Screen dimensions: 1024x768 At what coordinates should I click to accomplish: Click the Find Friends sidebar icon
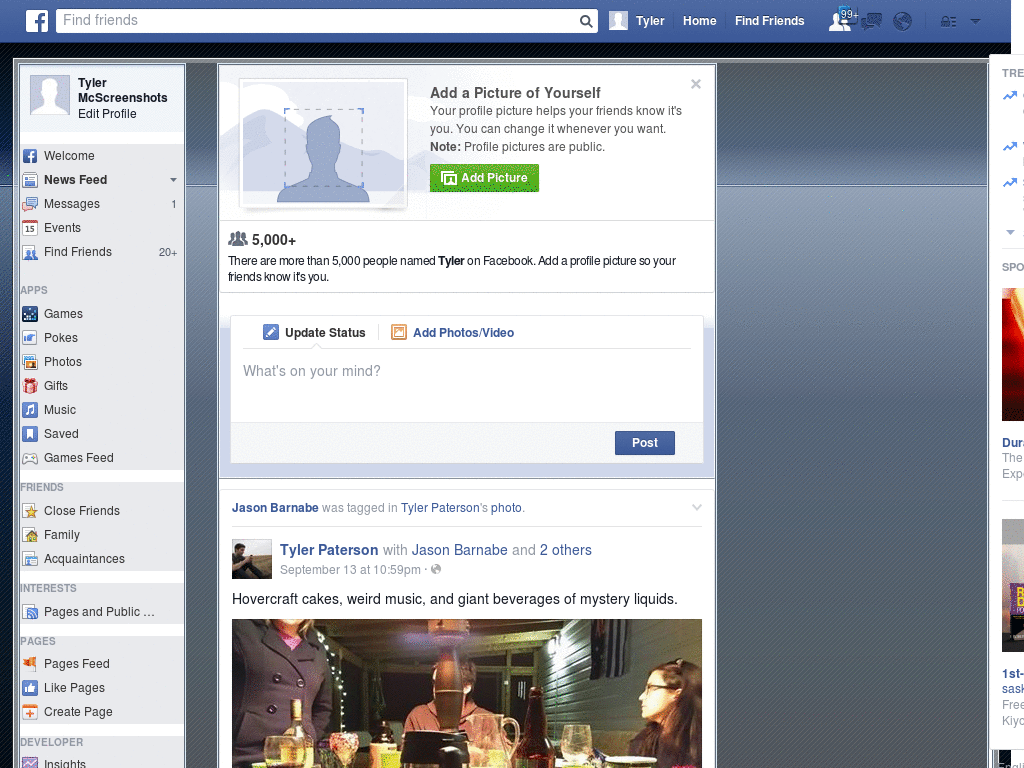tap(30, 252)
